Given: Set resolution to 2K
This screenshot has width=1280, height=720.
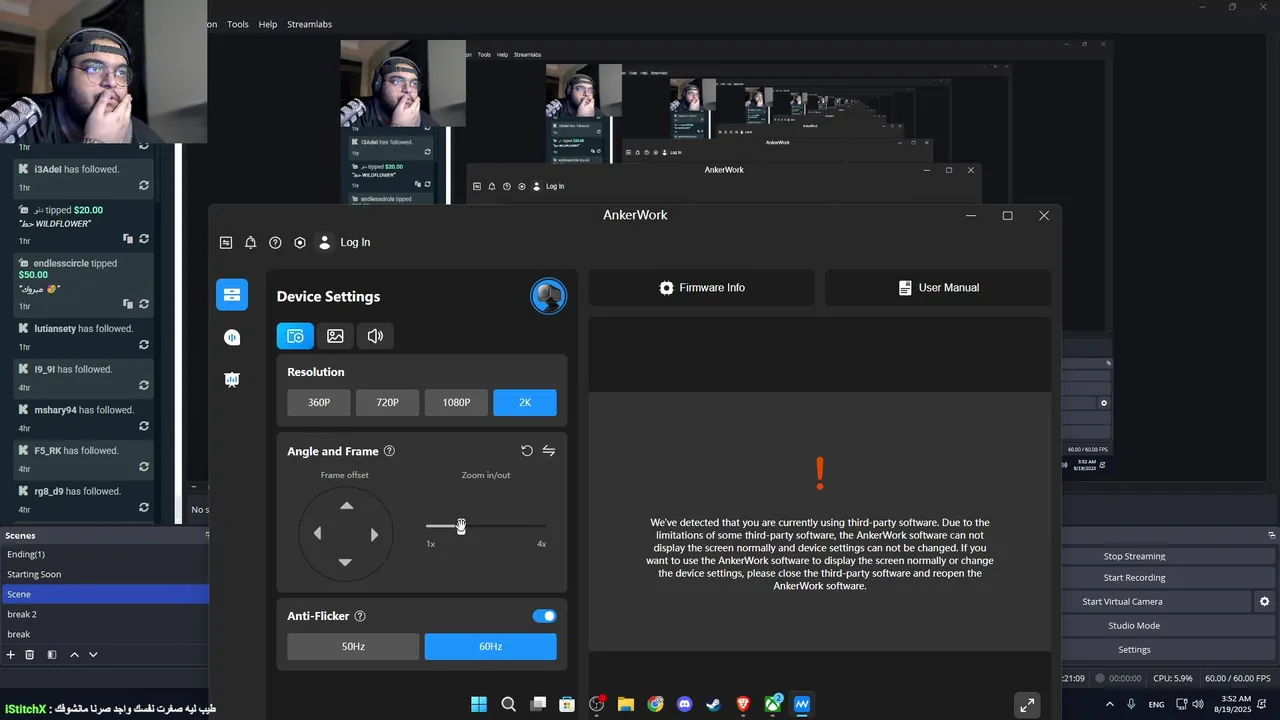Looking at the screenshot, I should coord(525,402).
